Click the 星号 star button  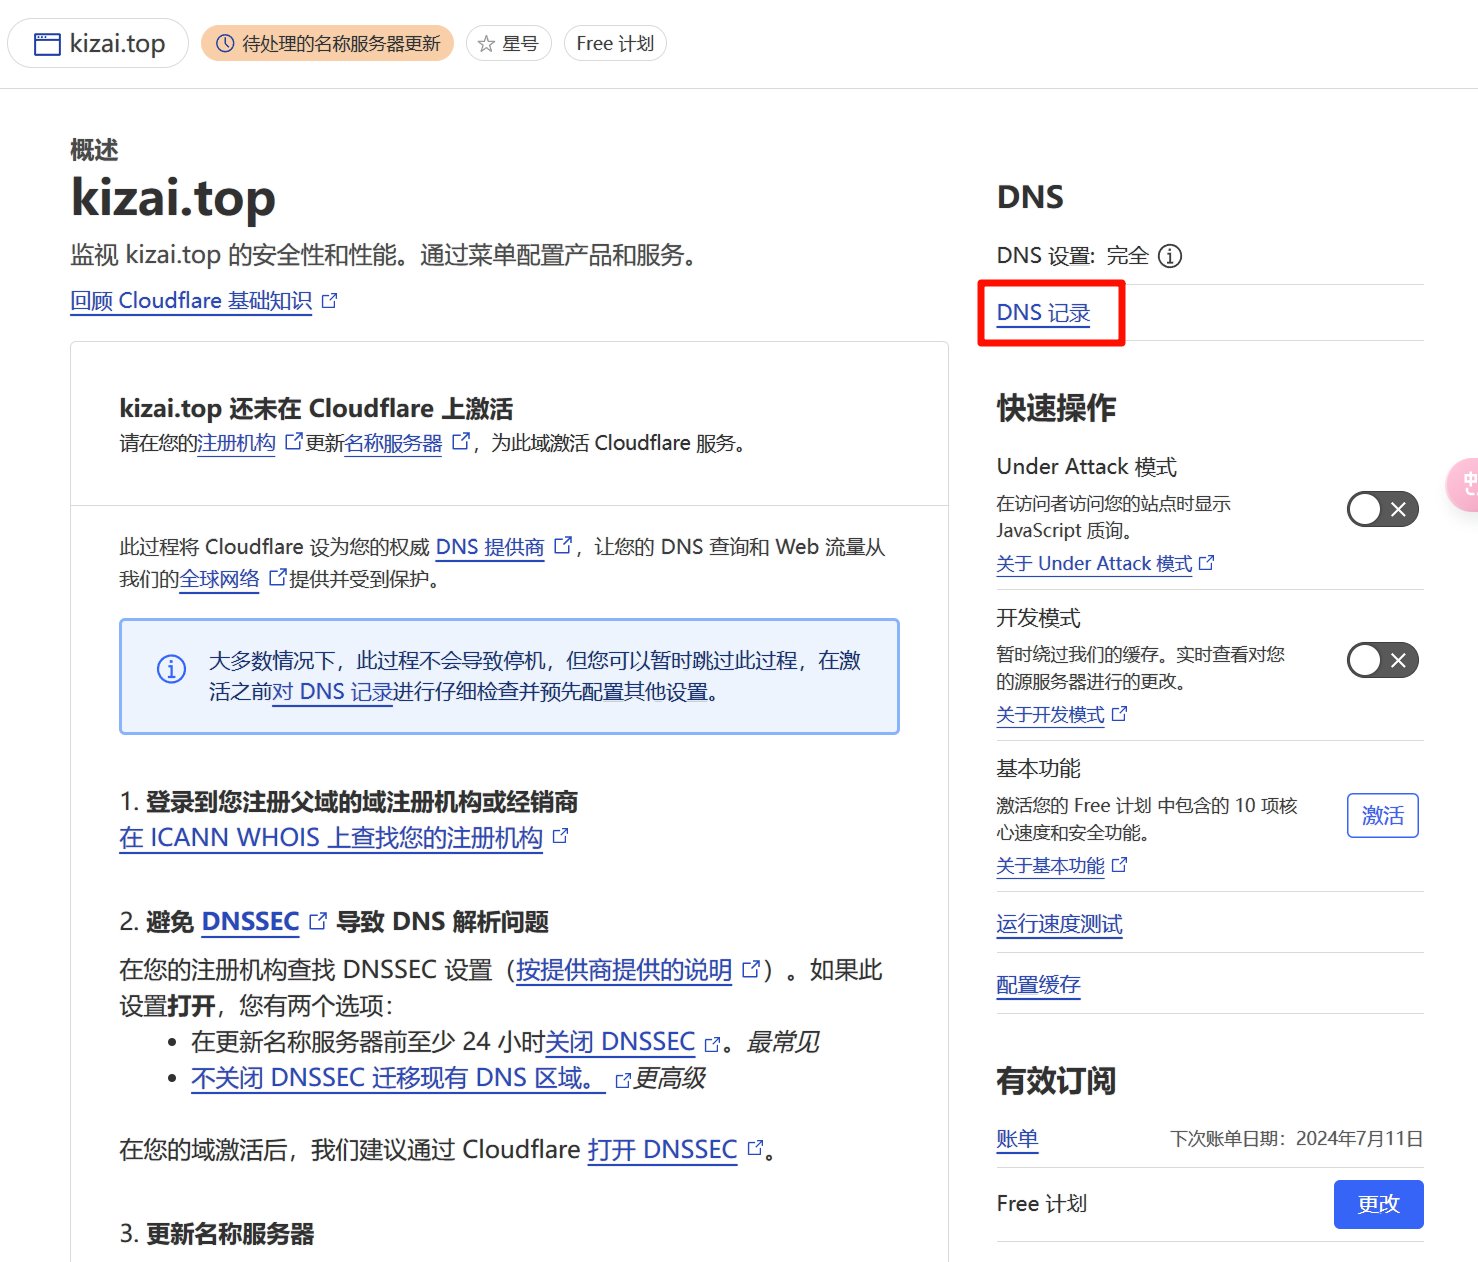tap(509, 44)
